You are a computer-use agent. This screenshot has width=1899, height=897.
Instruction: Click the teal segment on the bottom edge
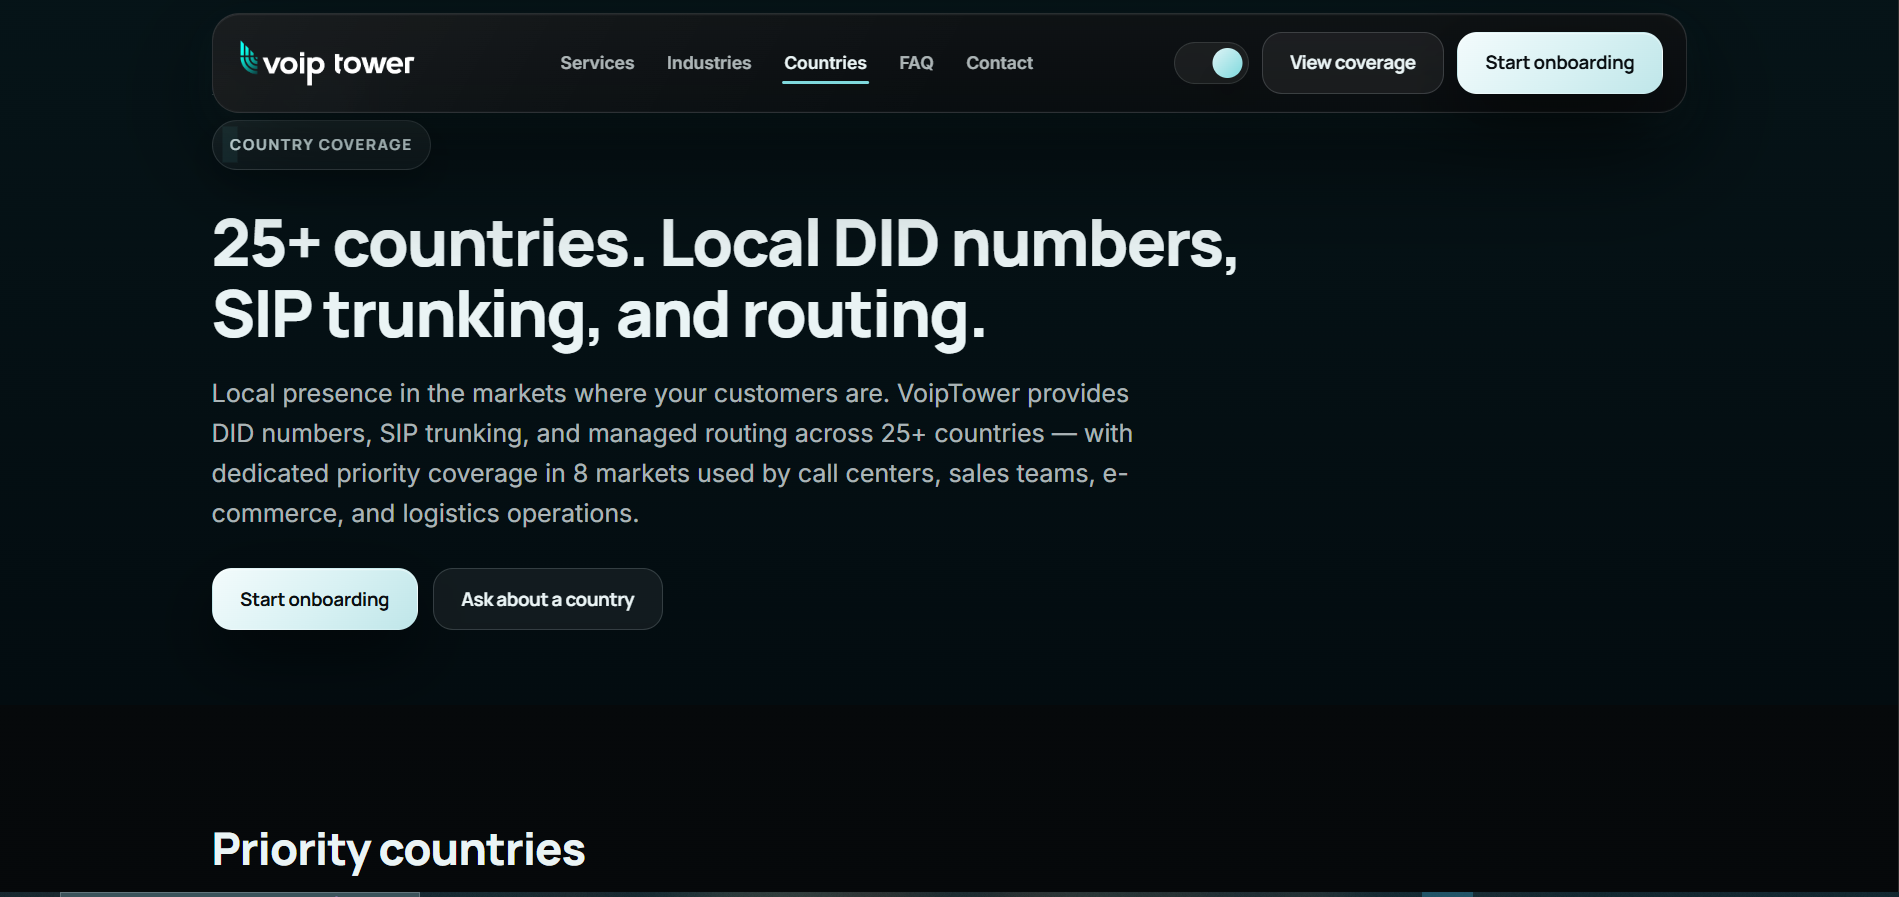(x=1447, y=894)
